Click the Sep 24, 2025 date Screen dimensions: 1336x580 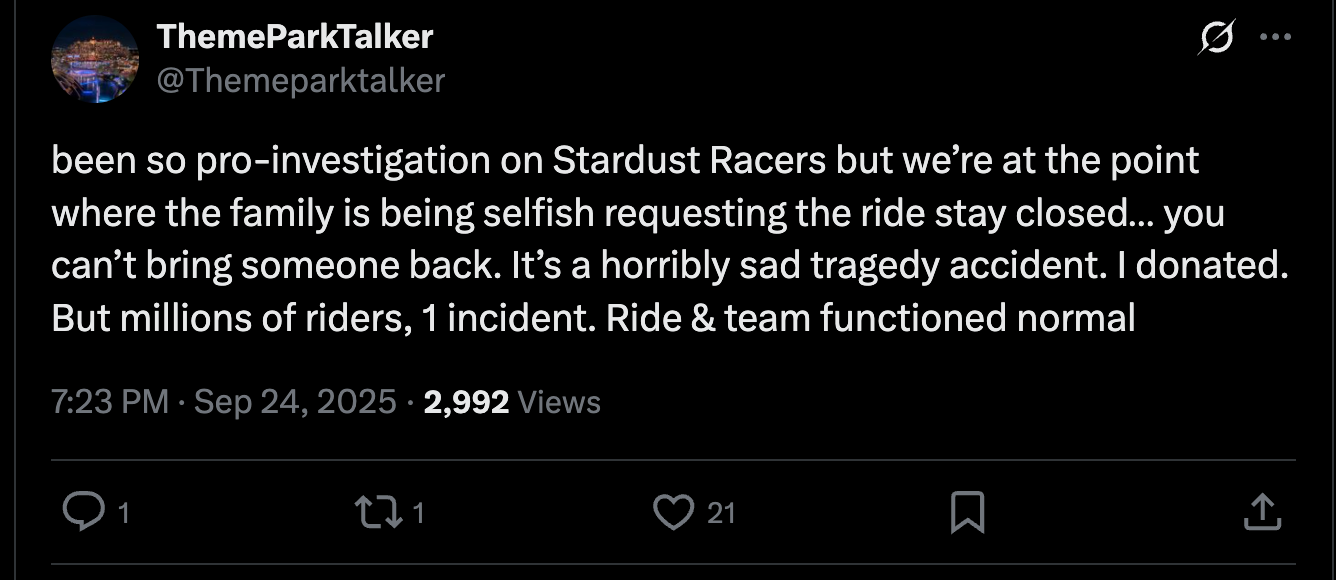pos(295,402)
